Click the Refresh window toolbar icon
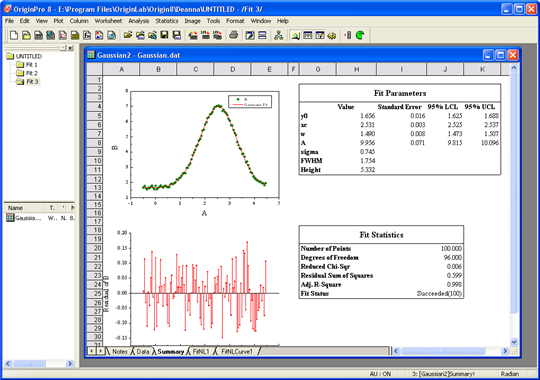The height and width of the screenshot is (380, 540). tap(250, 35)
